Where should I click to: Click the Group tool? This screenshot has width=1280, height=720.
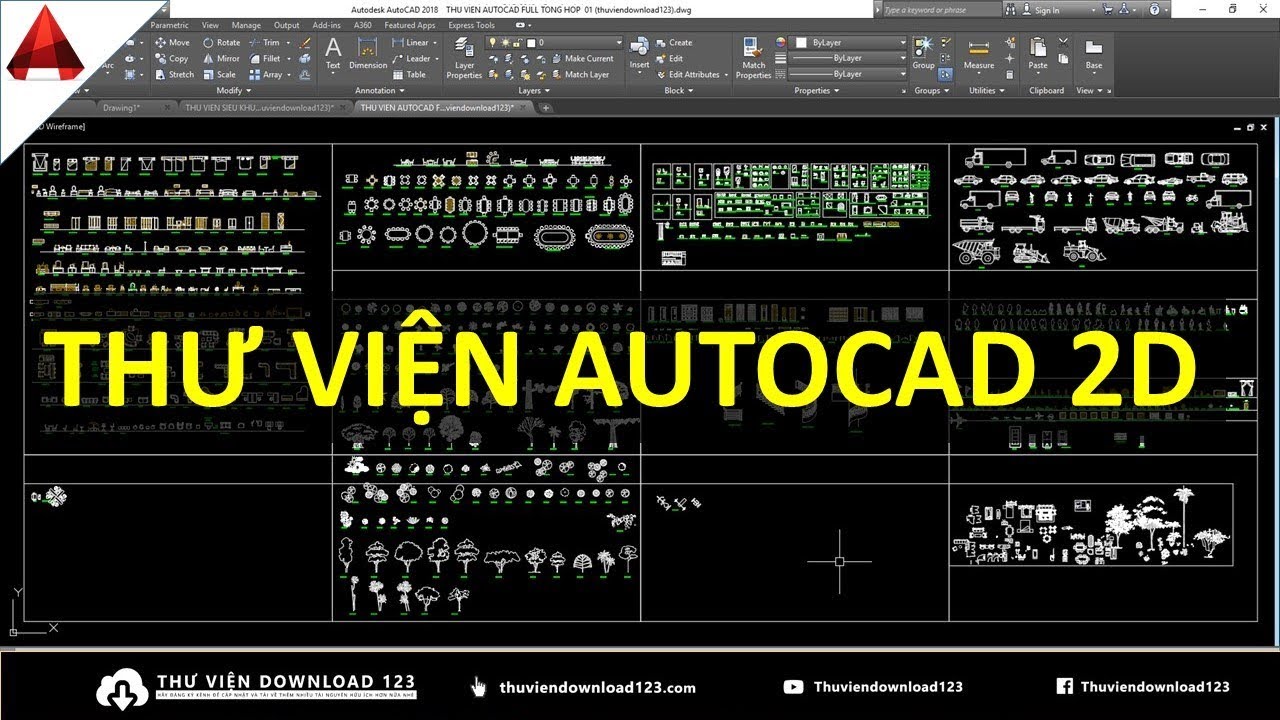tap(923, 54)
